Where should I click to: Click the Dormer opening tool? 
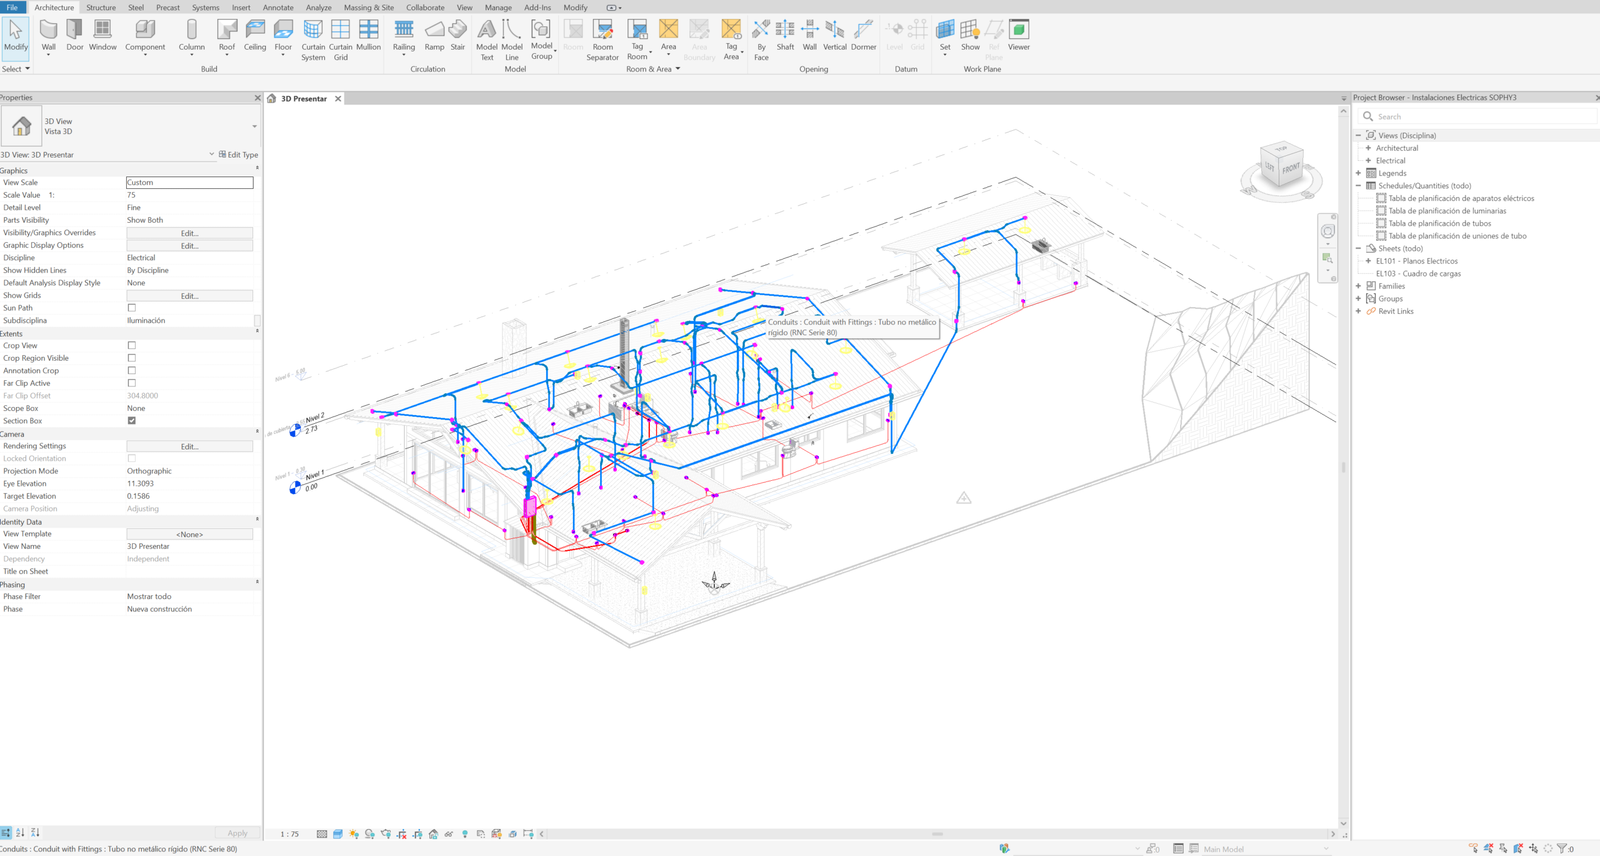(863, 36)
